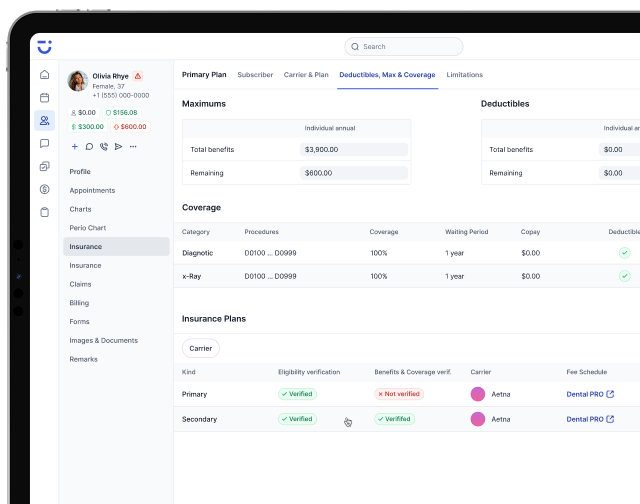Screen dimensions: 640x504
Task: Select the Diagnotic category cell
Action: click(198, 253)
